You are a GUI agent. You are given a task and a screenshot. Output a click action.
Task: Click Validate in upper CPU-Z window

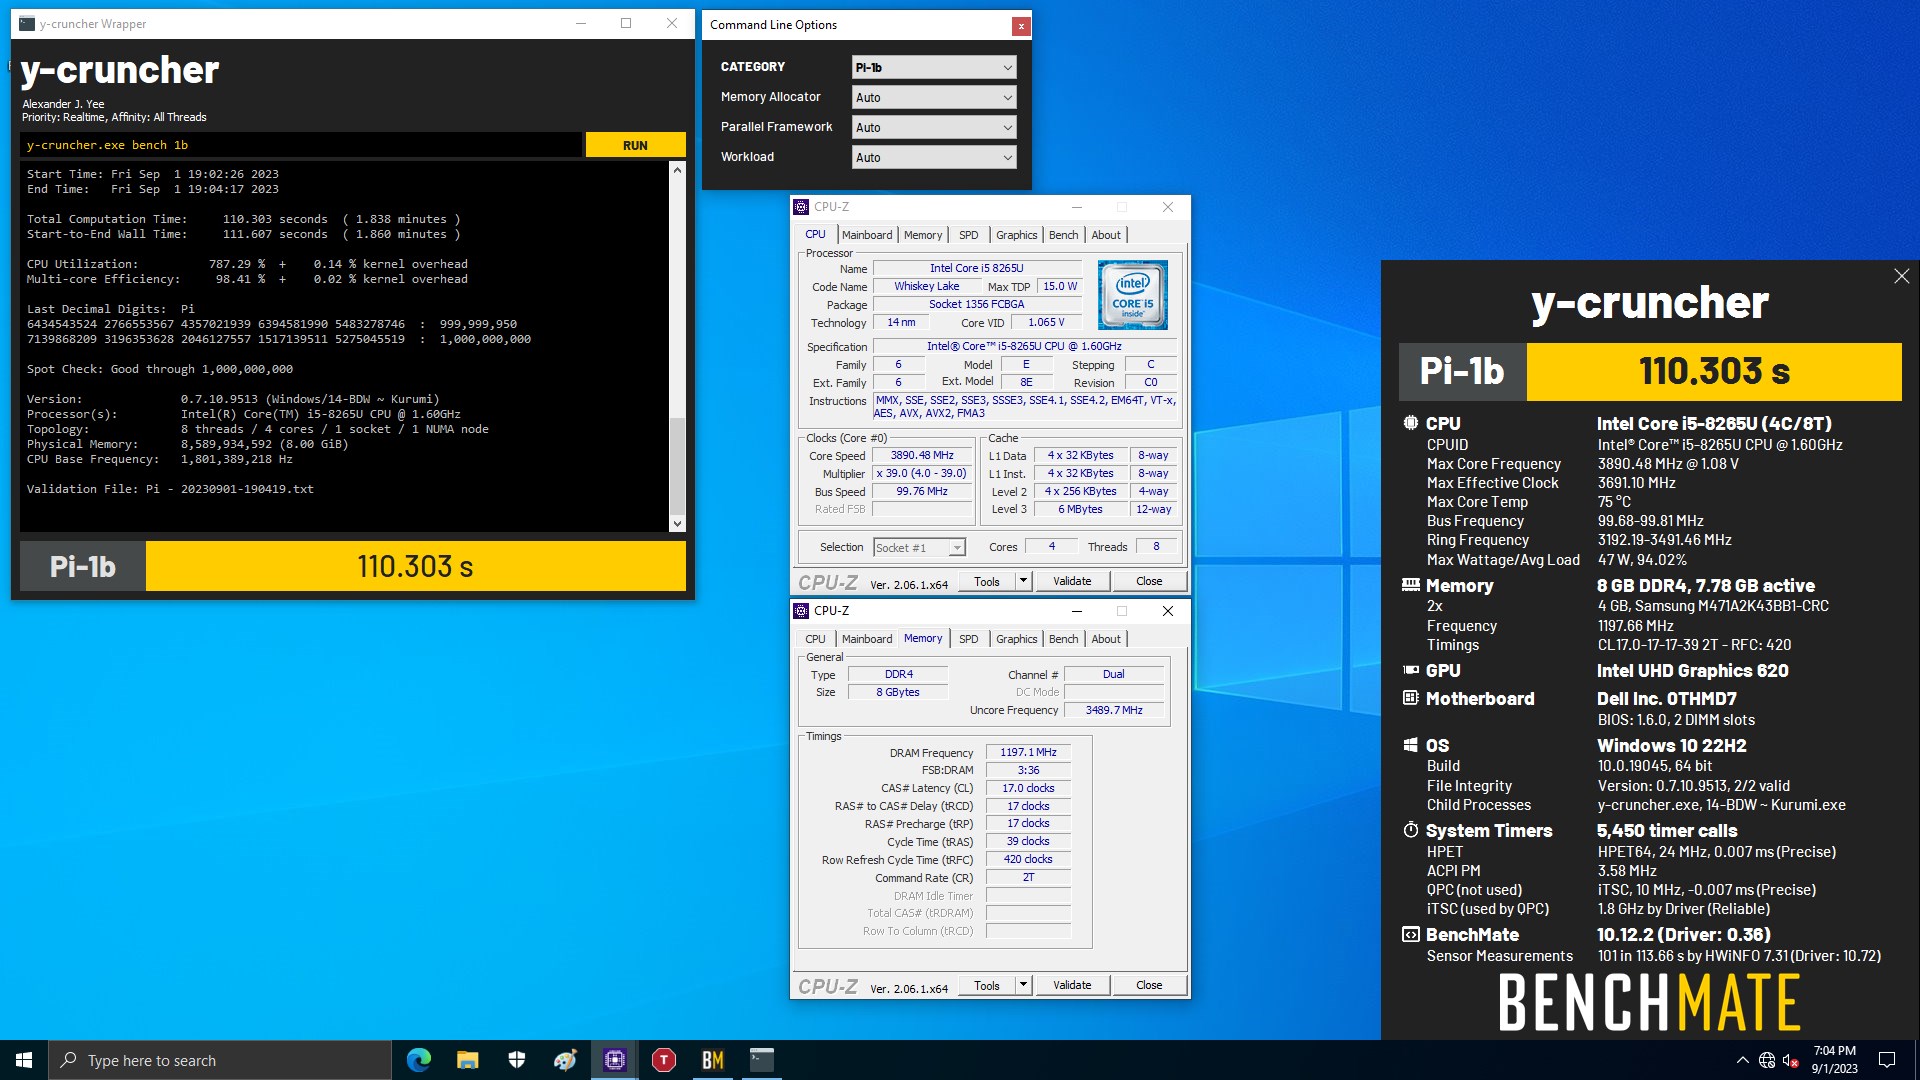pos(1072,581)
